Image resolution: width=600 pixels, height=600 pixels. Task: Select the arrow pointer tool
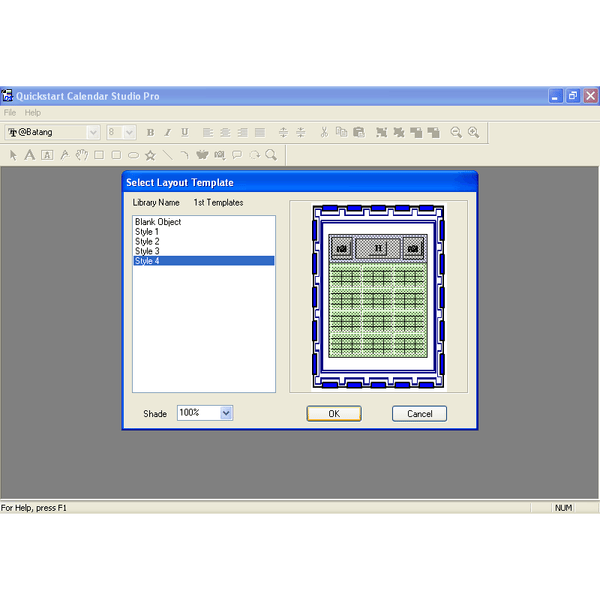(13, 155)
